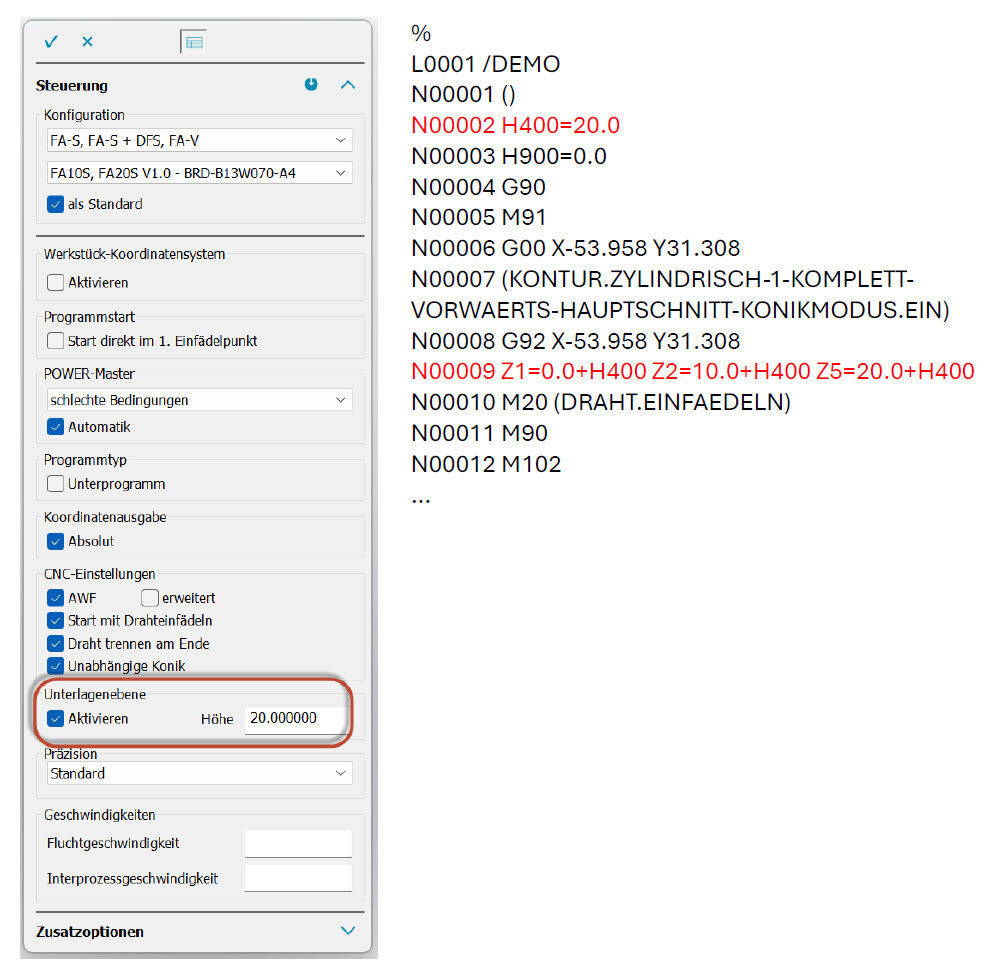Open the POWER-Master schlechte Bedingungen dropdown
The width and height of the screenshot is (1002, 976).
pyautogui.click(x=199, y=400)
